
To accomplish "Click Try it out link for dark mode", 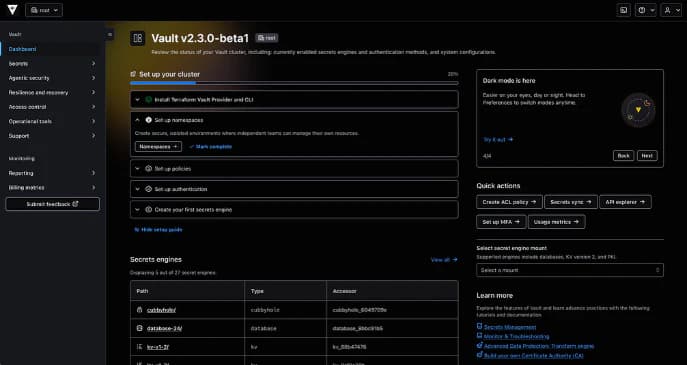I will pyautogui.click(x=498, y=139).
